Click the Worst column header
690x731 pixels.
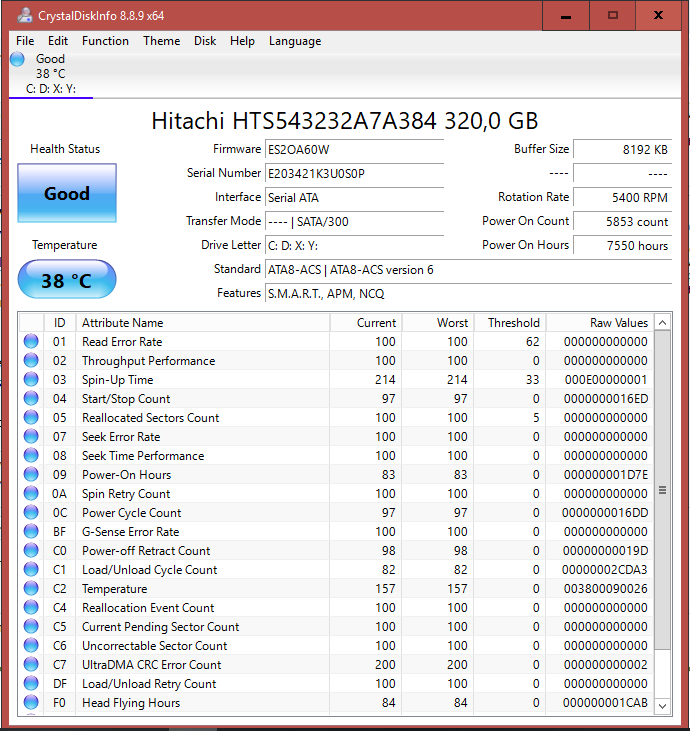click(x=438, y=323)
